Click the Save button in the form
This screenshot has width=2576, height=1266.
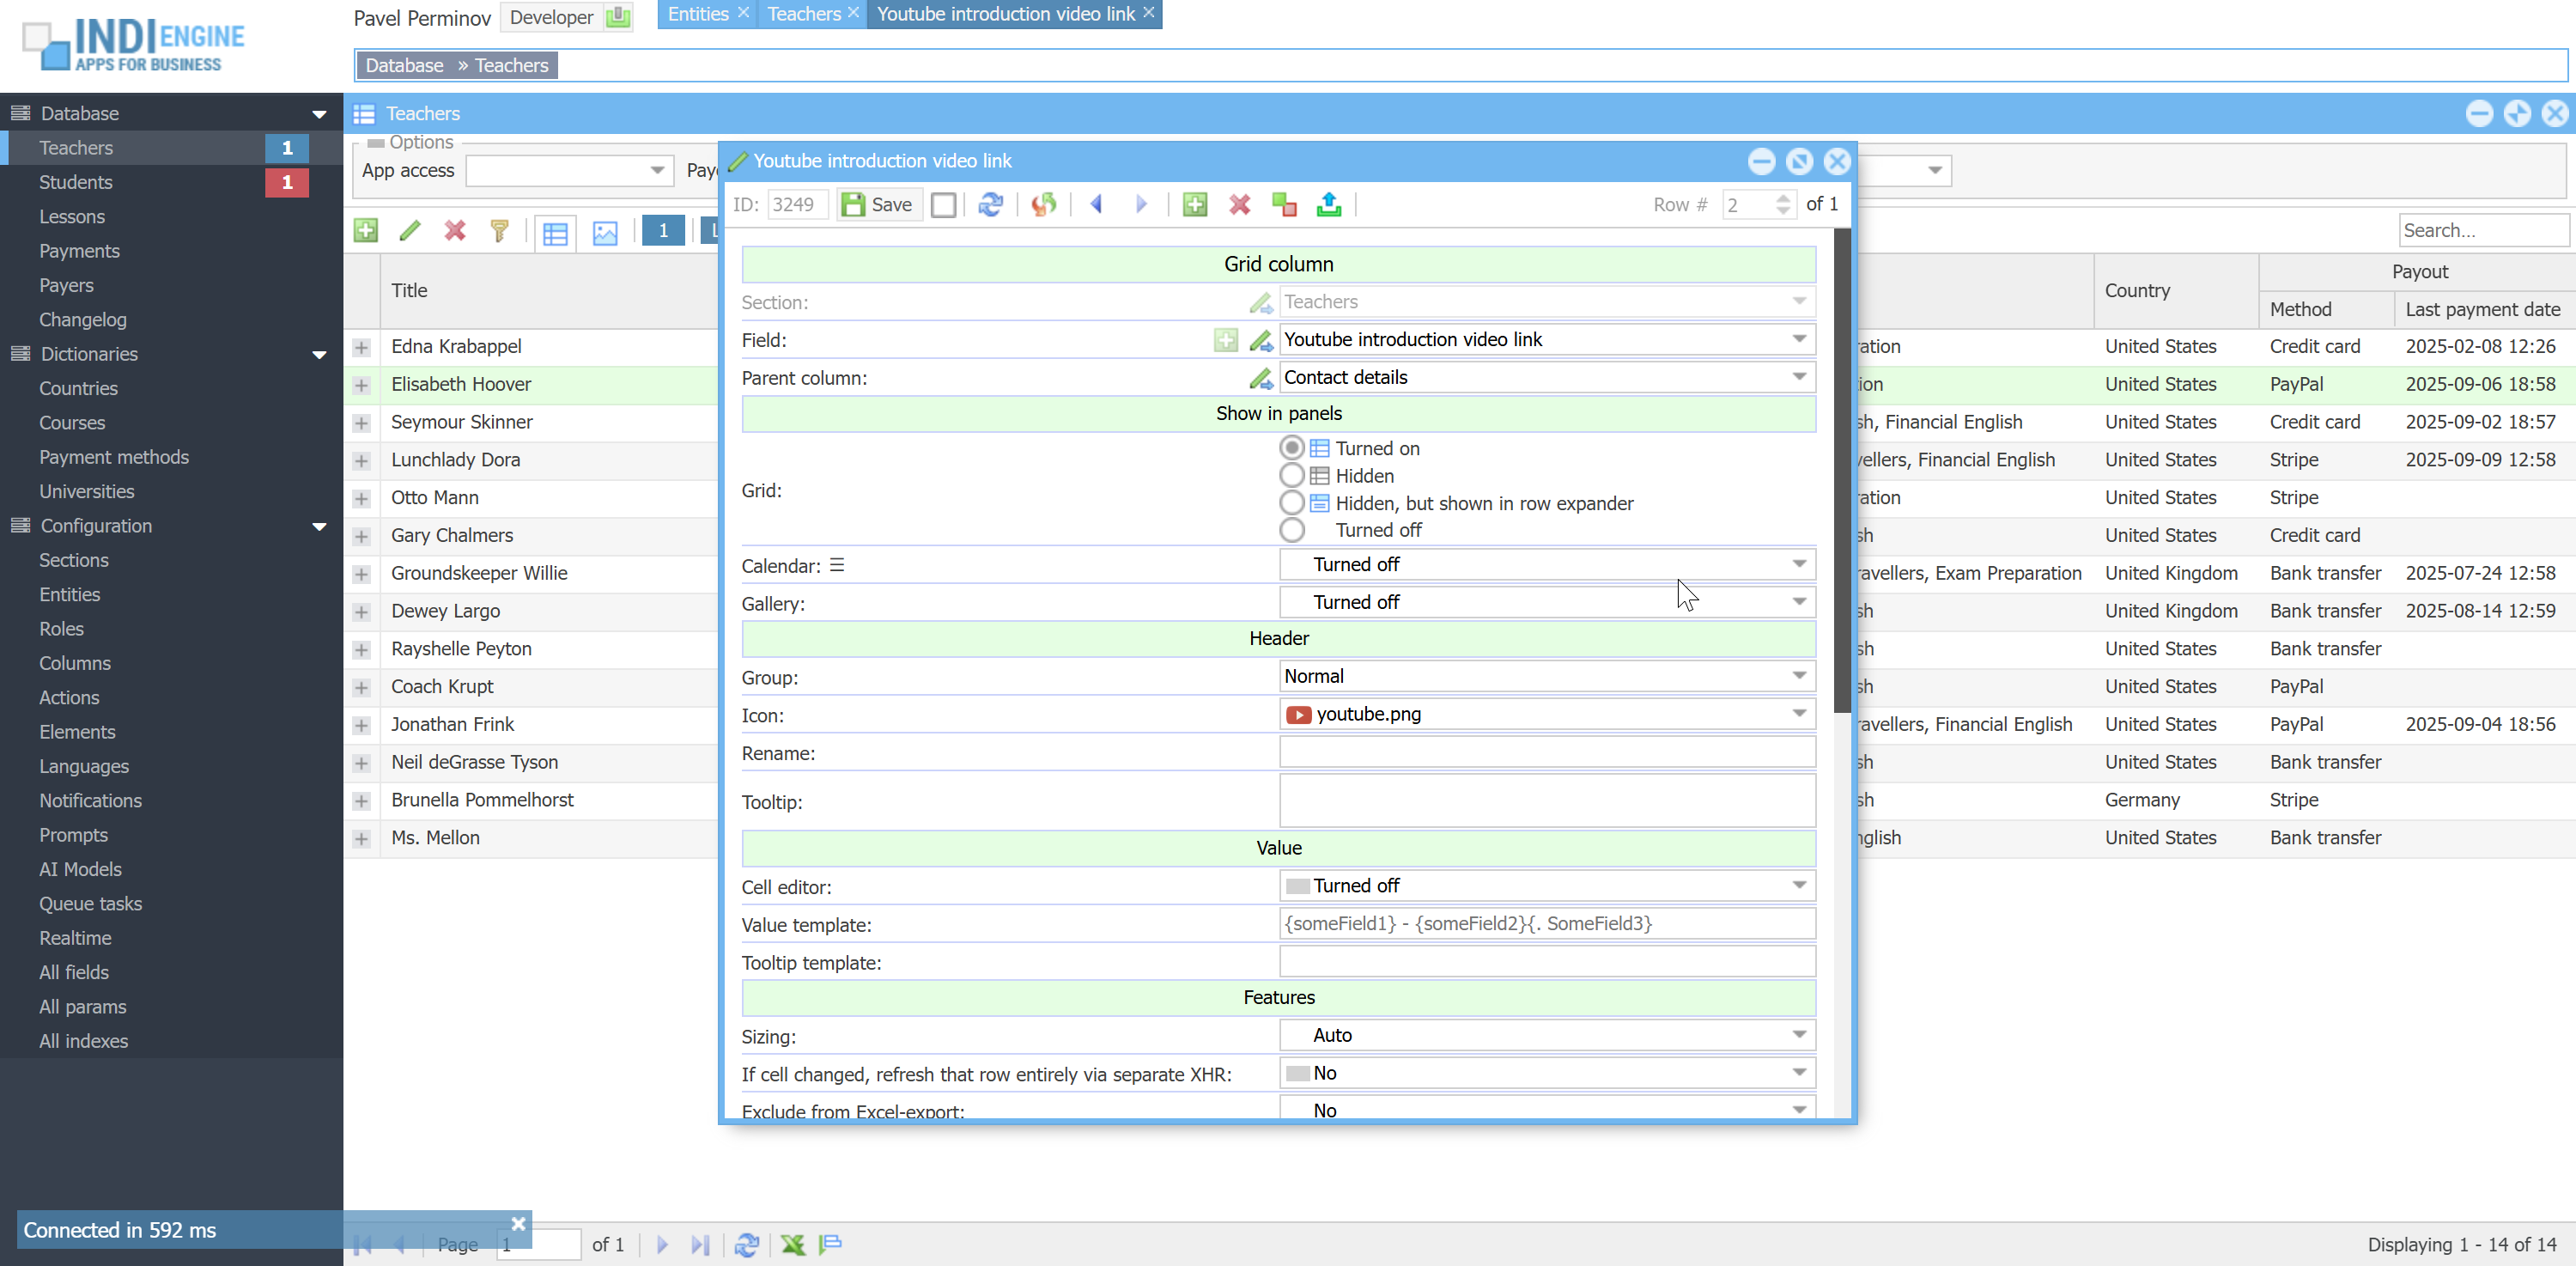tap(878, 204)
